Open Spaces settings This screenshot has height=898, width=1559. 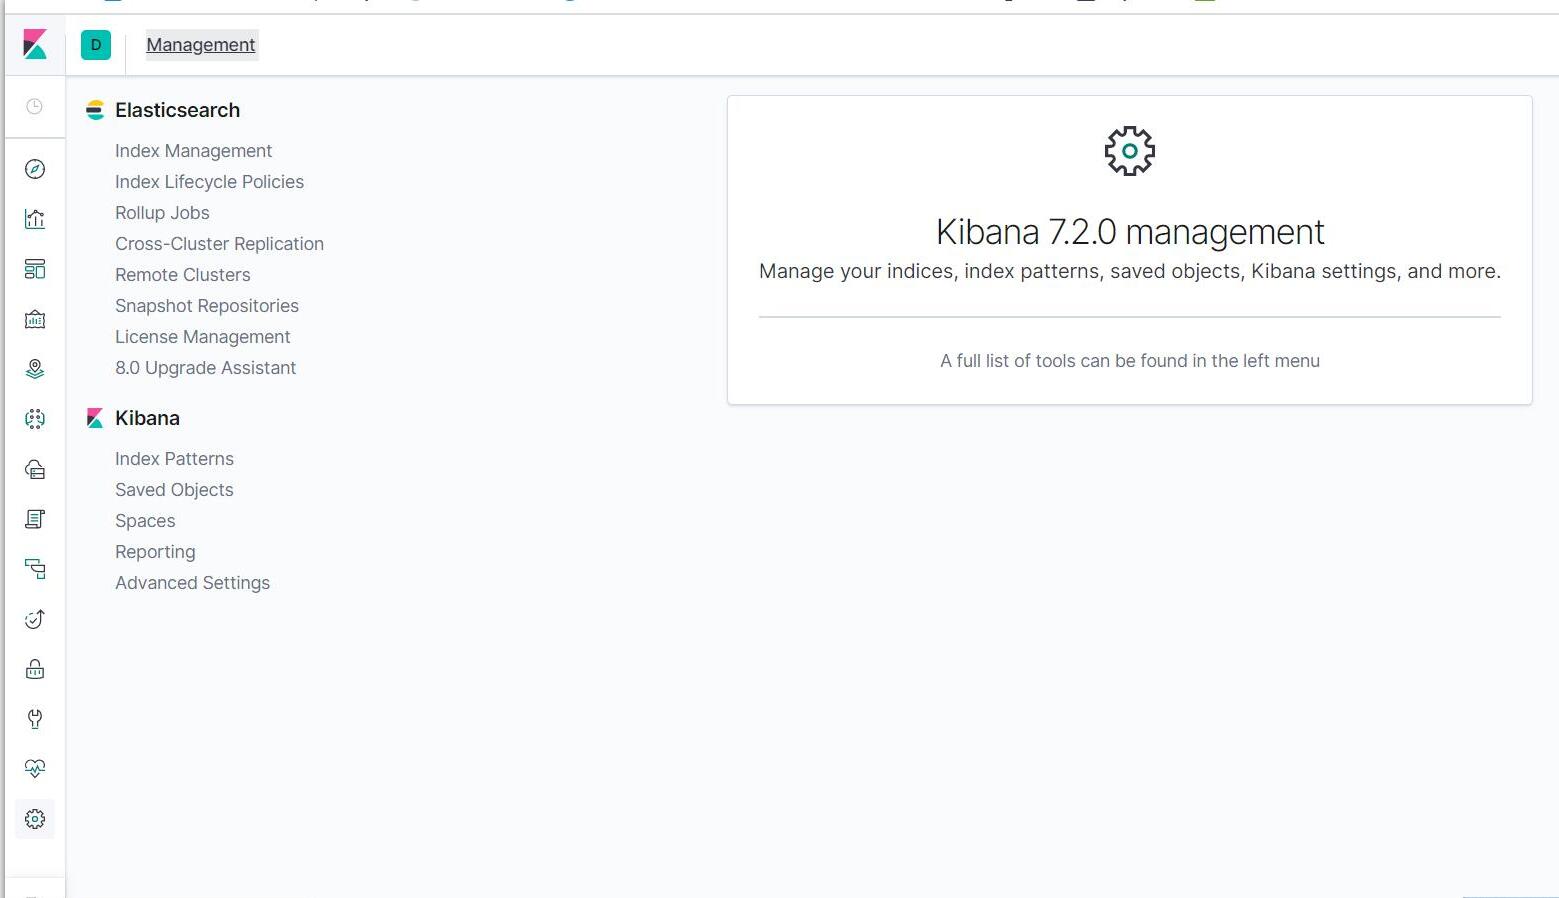tap(145, 521)
